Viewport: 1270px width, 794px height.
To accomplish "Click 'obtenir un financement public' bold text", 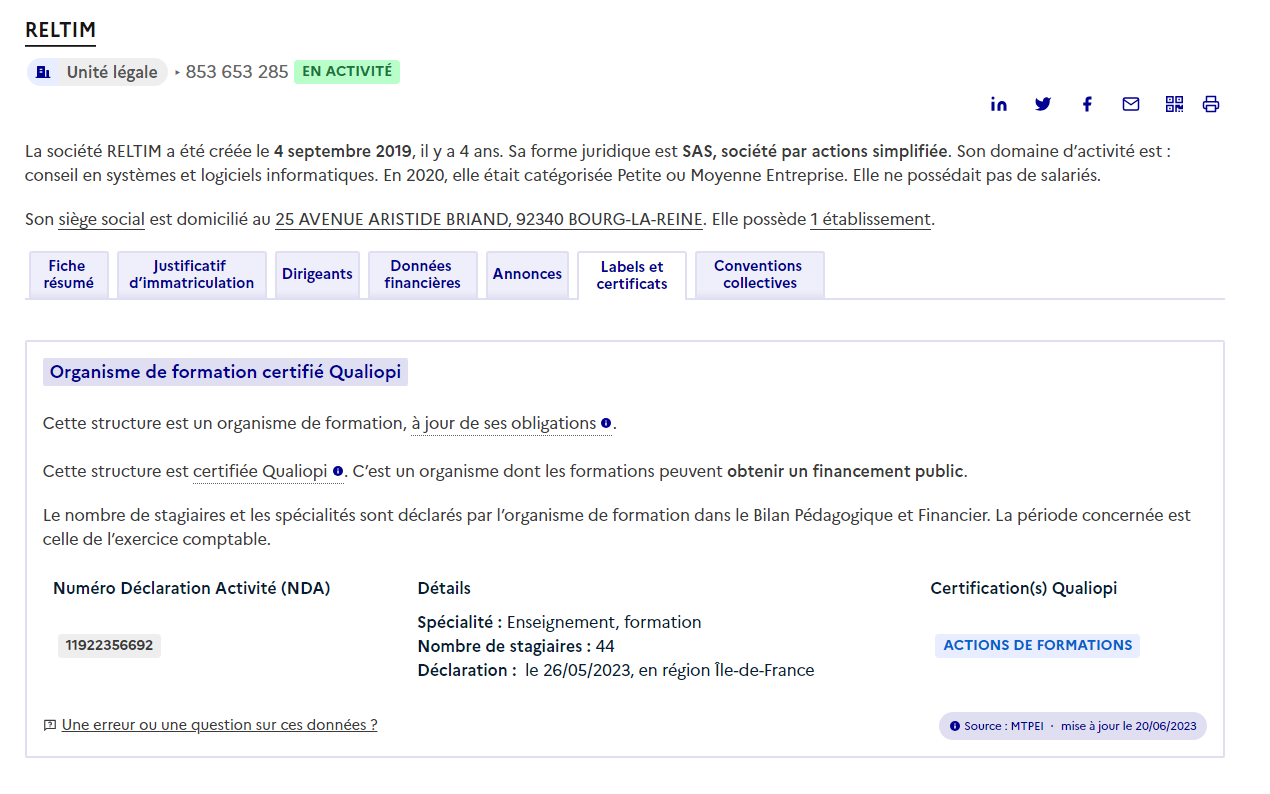I will coord(845,472).
